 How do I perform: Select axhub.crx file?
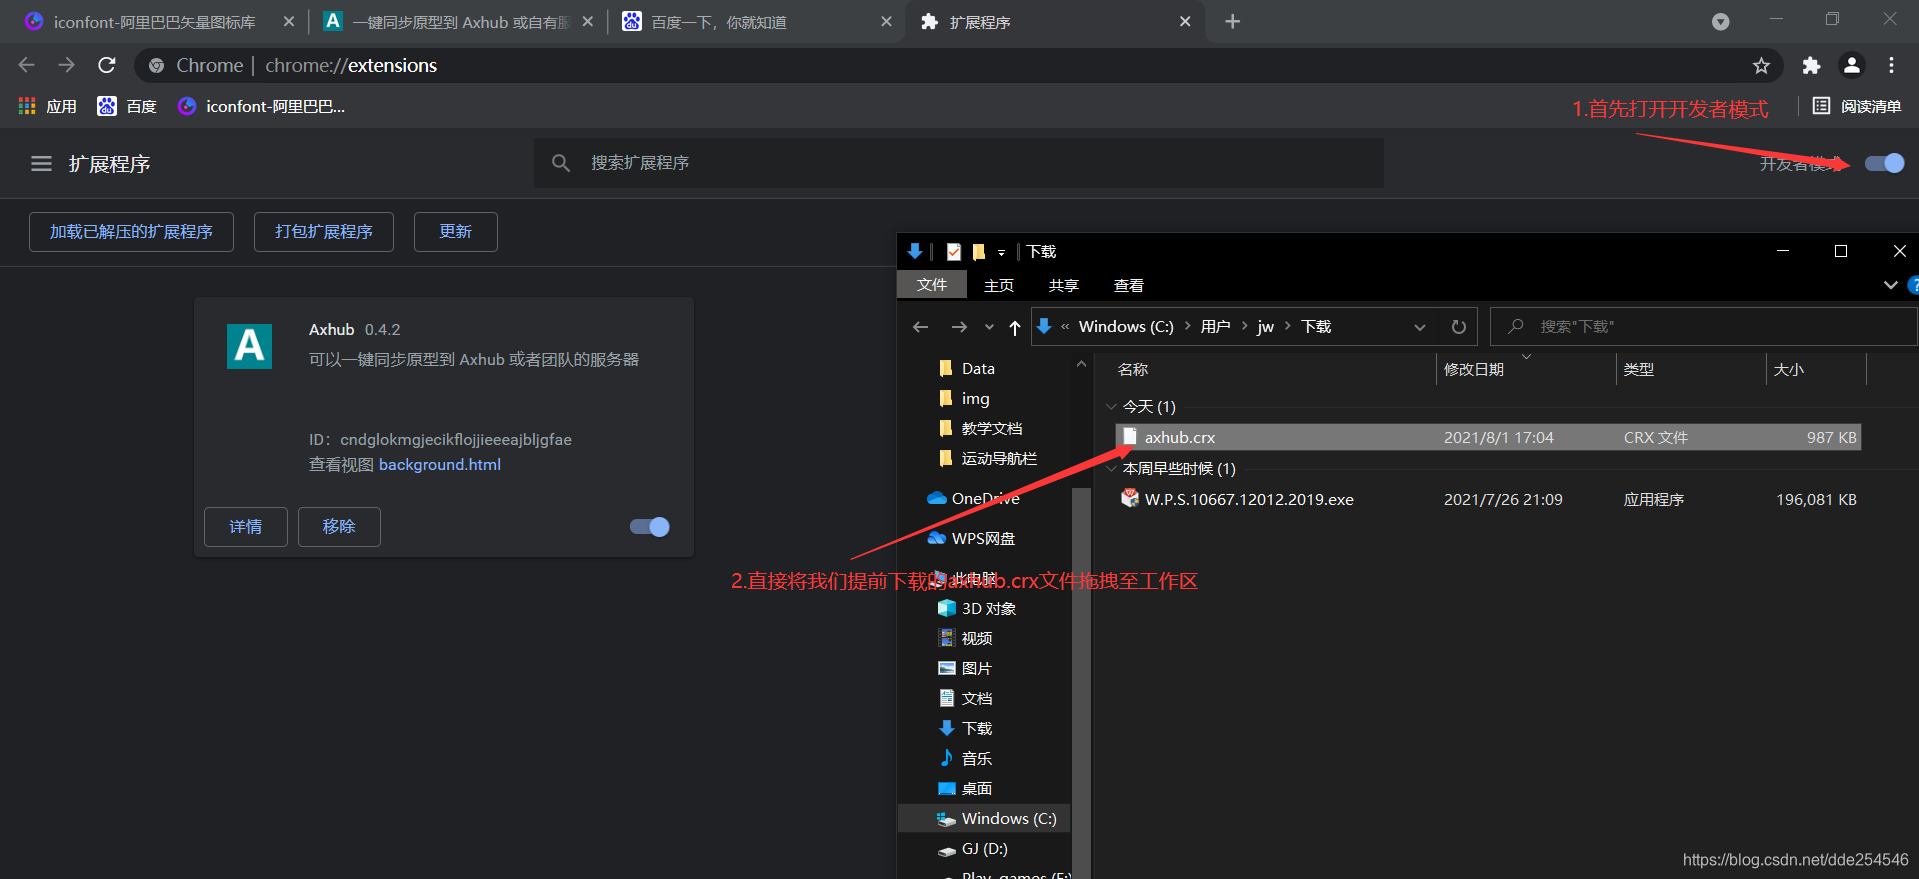(x=1488, y=438)
